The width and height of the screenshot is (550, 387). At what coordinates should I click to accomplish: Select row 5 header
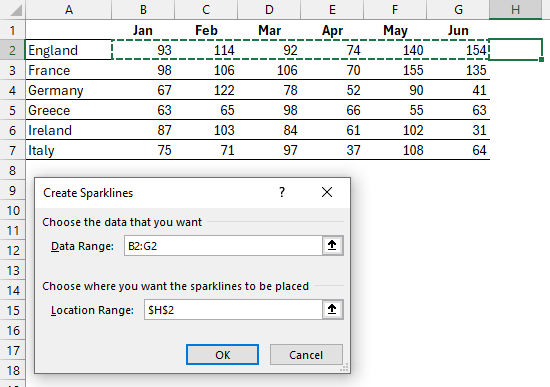[13, 110]
